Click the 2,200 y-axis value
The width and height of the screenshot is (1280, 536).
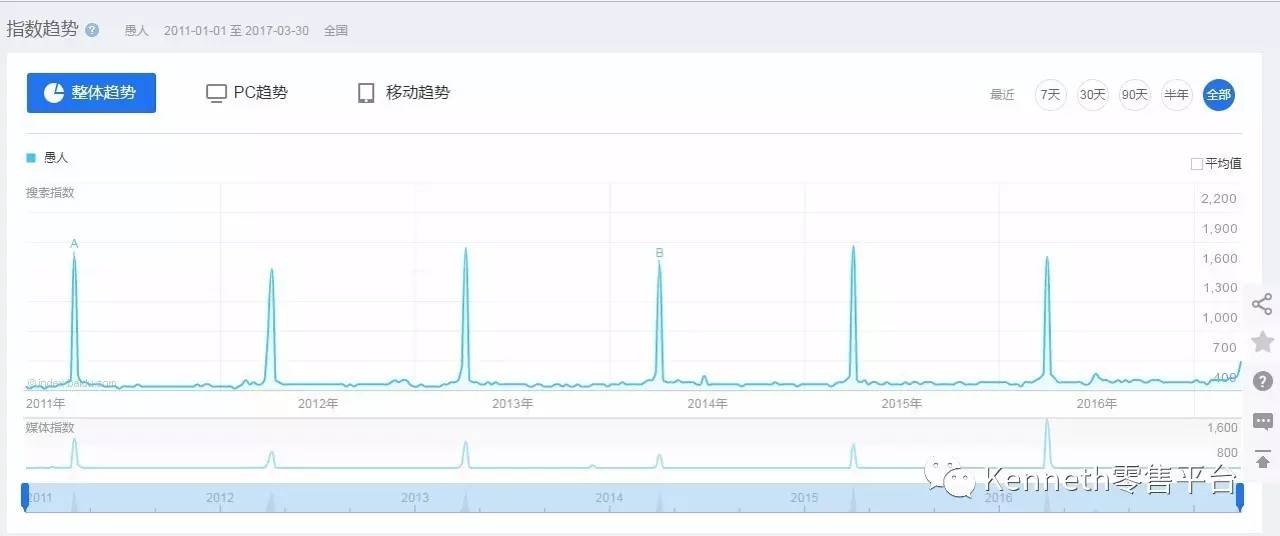[x=1219, y=199]
